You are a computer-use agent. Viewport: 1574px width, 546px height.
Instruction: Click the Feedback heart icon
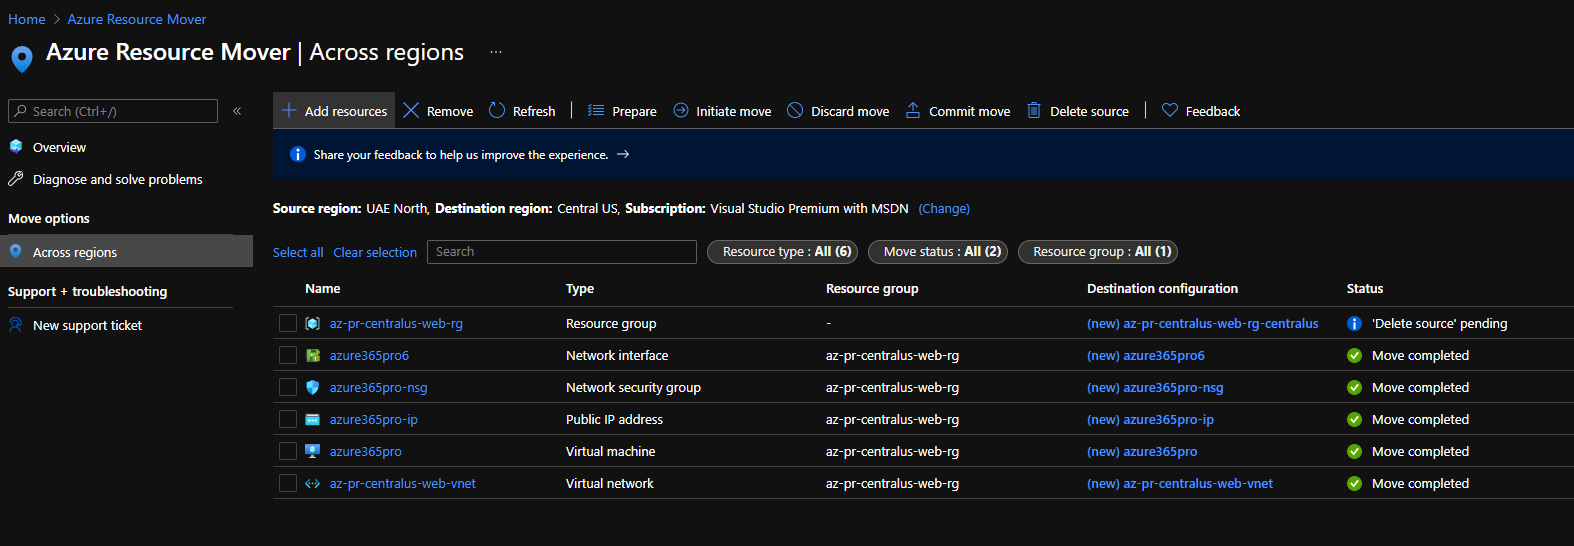click(x=1170, y=111)
